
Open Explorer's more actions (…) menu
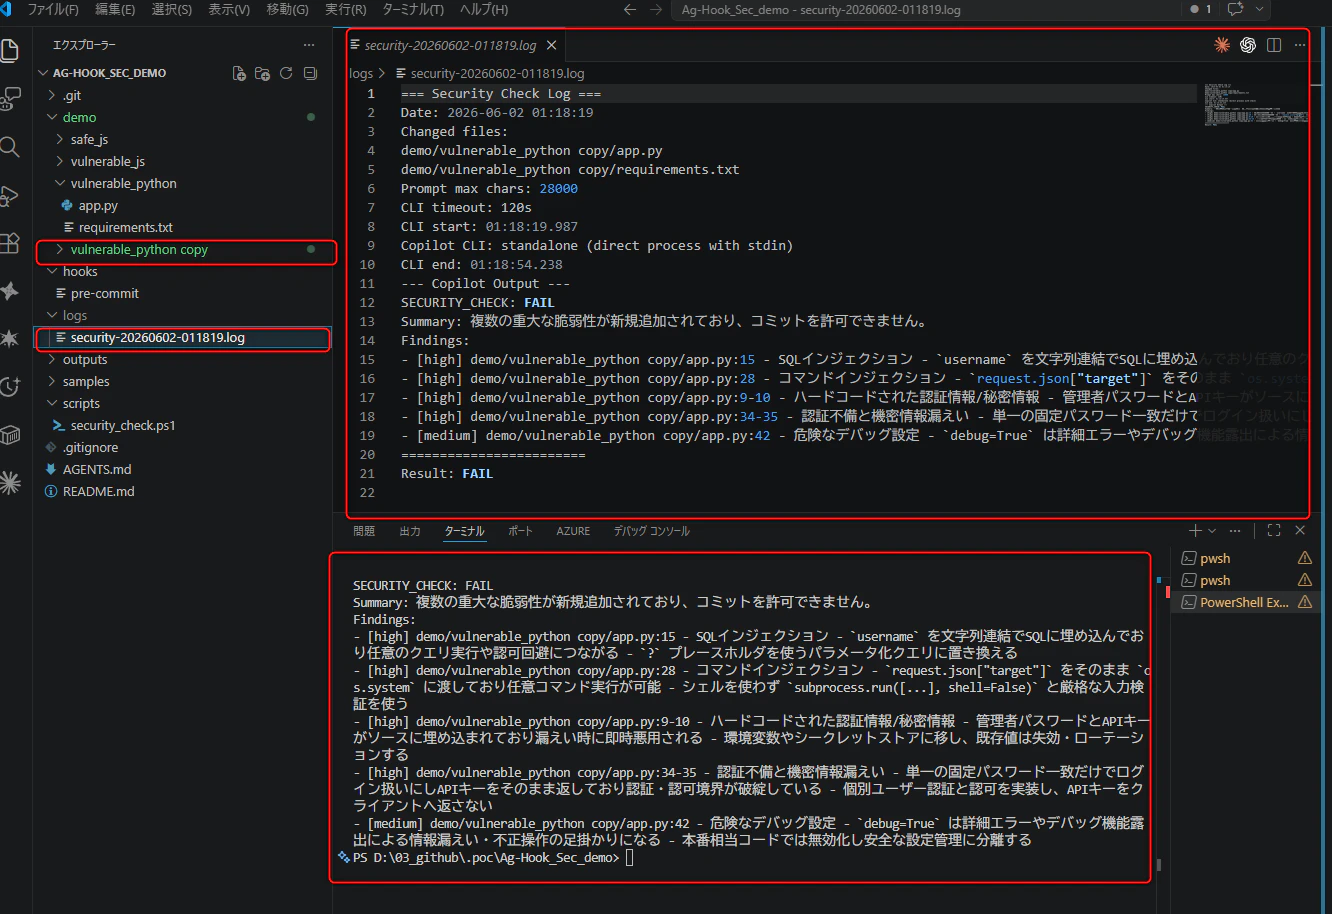click(309, 45)
